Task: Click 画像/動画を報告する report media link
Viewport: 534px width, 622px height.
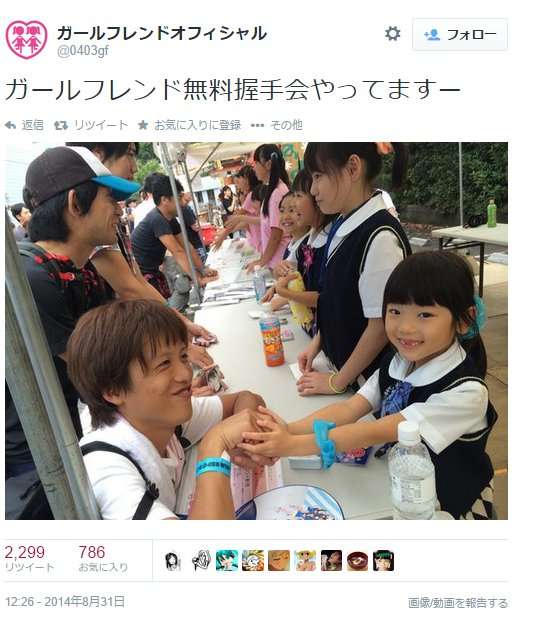Action: [458, 603]
